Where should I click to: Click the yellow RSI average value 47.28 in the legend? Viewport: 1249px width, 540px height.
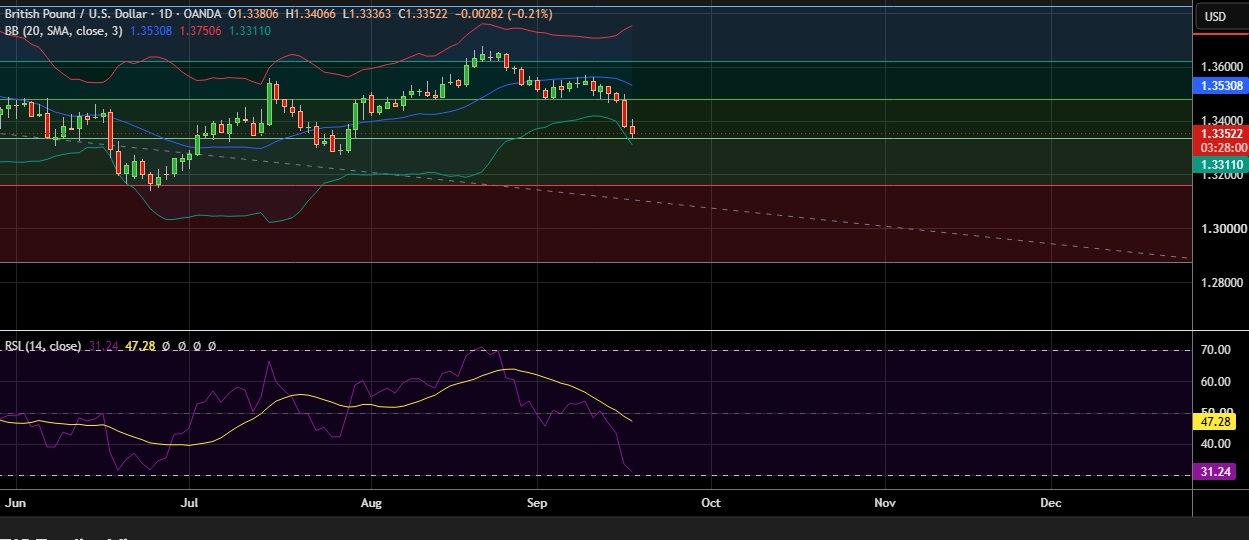[137, 346]
